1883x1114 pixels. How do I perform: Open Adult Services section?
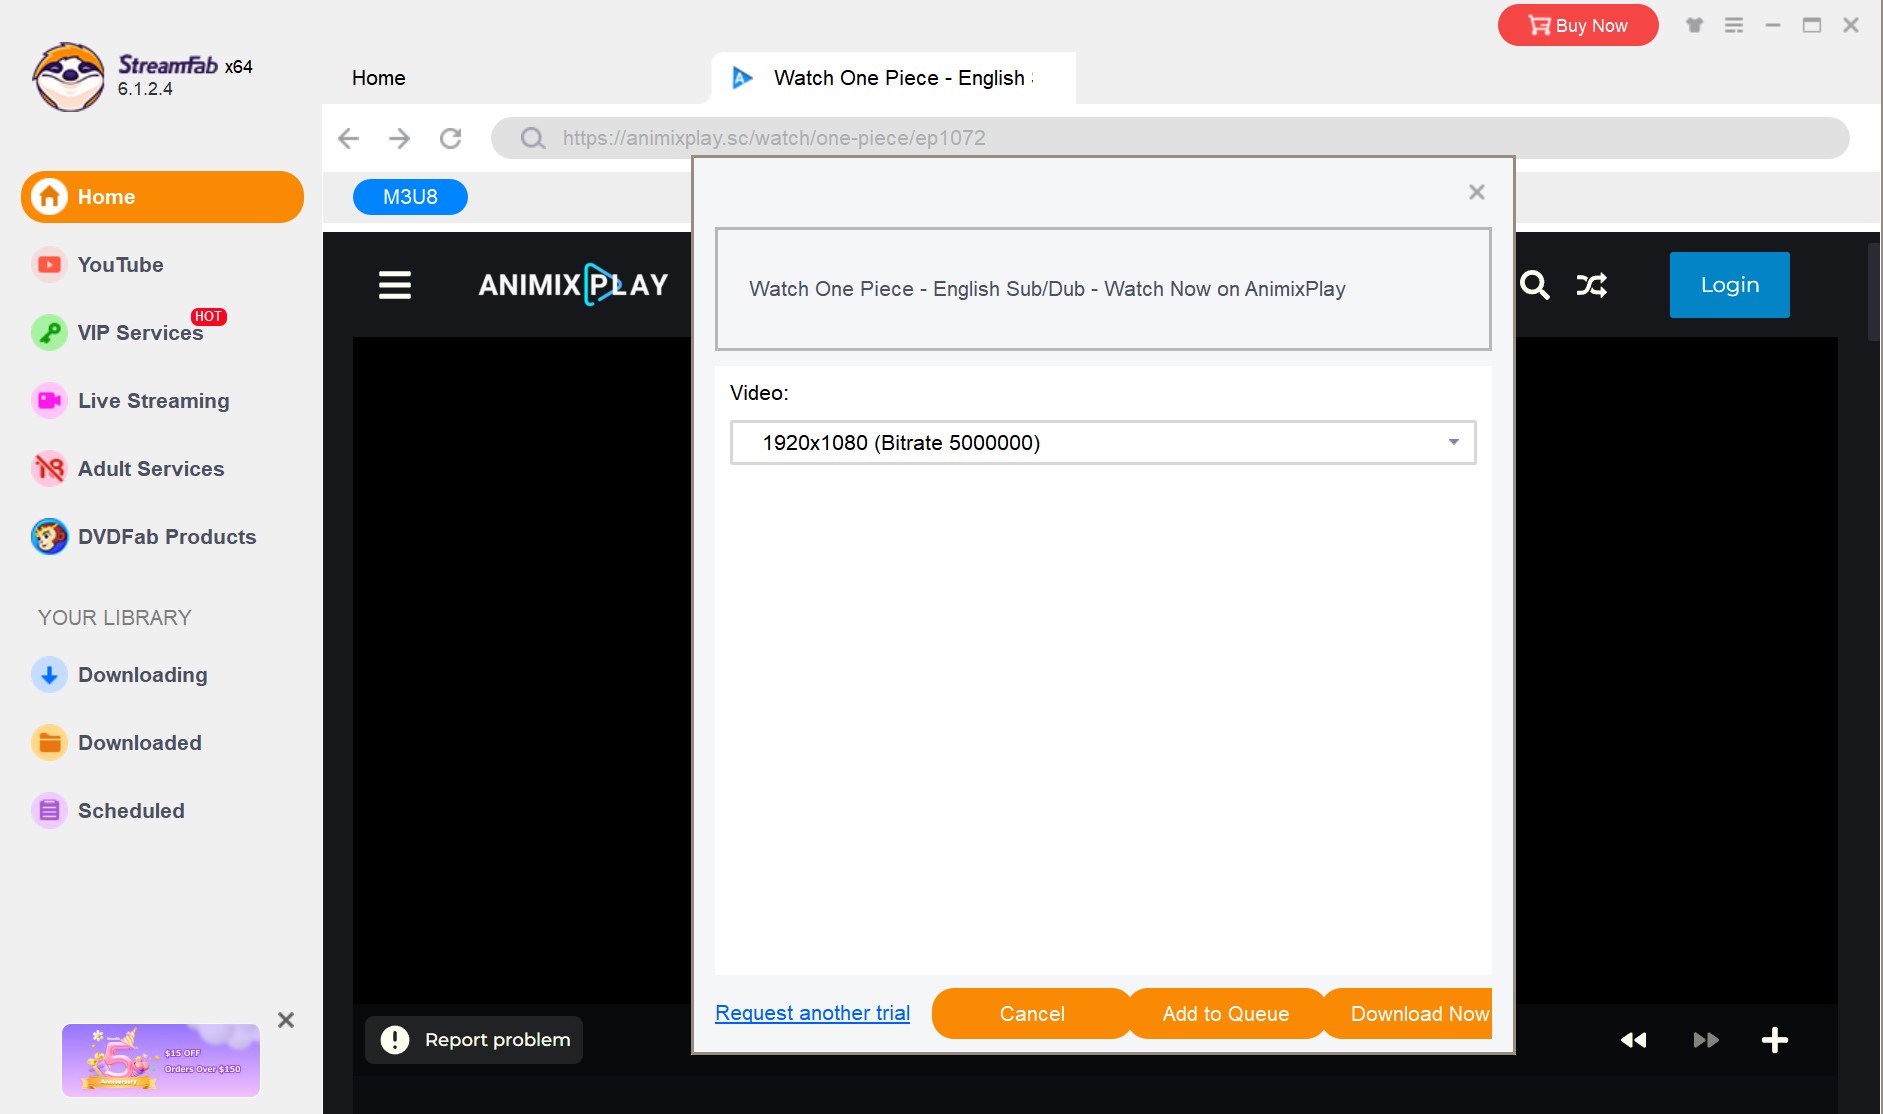click(151, 469)
